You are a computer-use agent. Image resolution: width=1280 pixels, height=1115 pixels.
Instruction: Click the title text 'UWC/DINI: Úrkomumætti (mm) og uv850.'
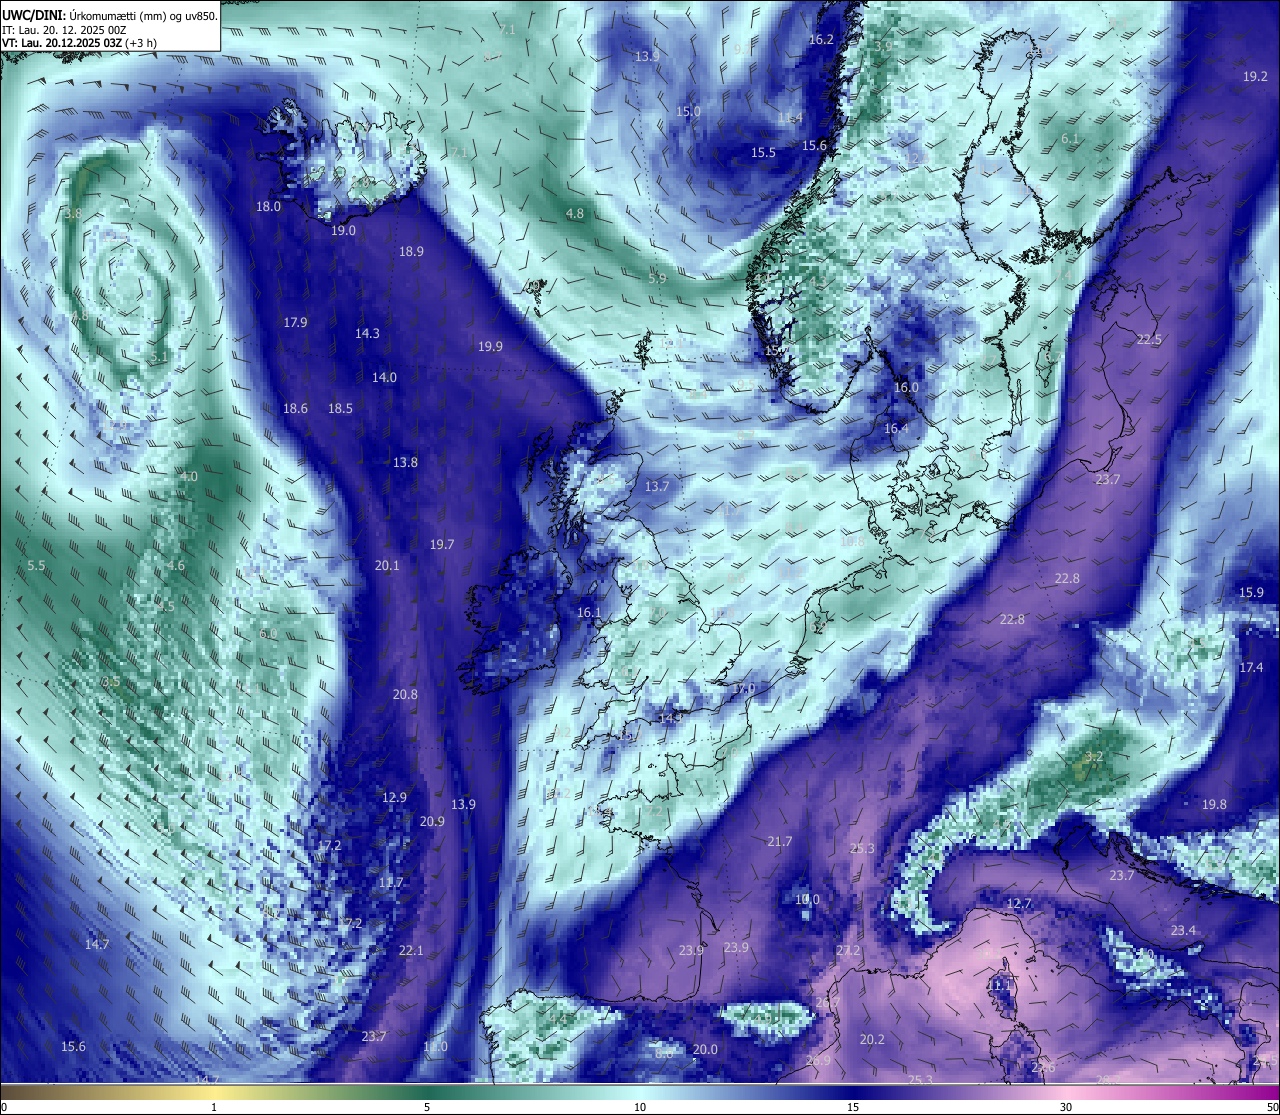point(110,15)
